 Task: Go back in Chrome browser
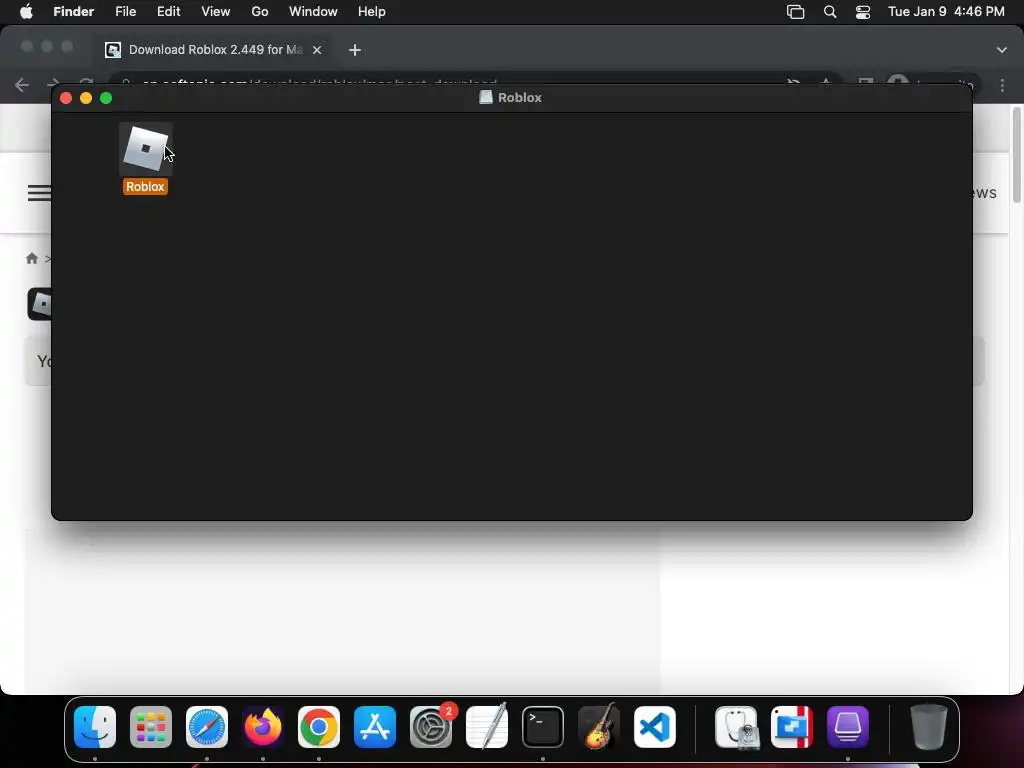tap(22, 85)
